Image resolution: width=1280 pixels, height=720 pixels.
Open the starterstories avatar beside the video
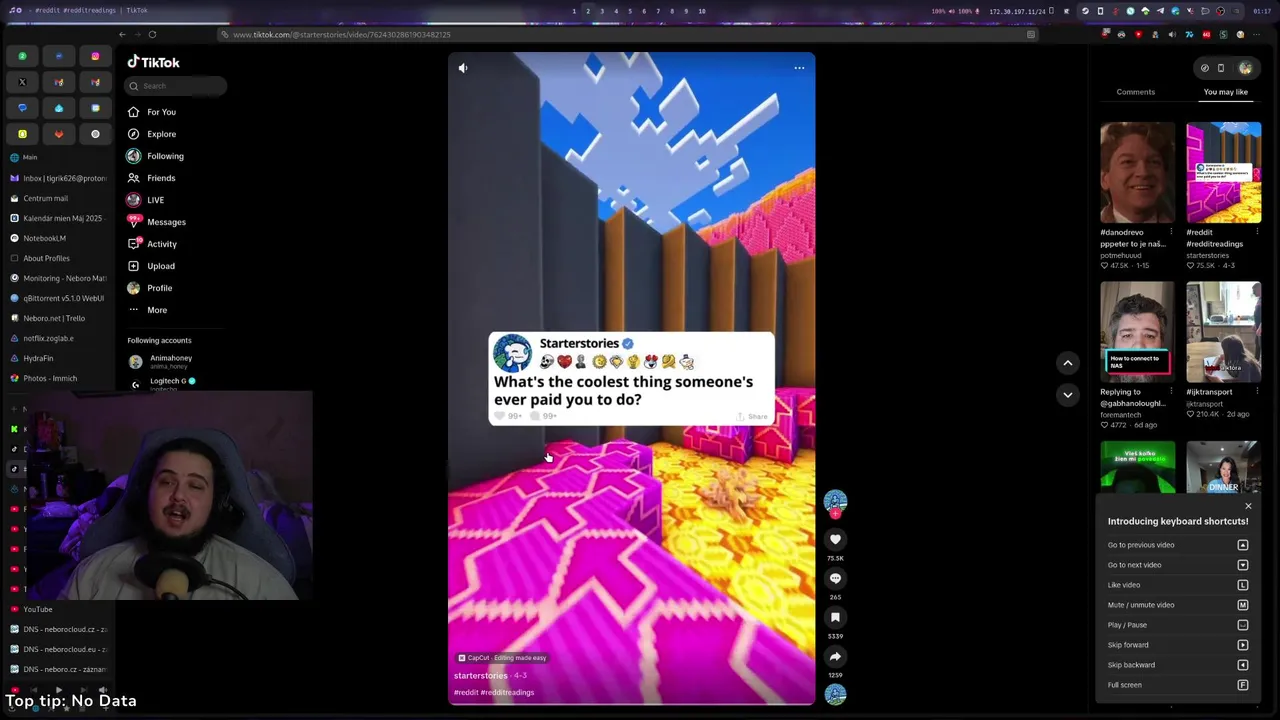pyautogui.click(x=835, y=500)
